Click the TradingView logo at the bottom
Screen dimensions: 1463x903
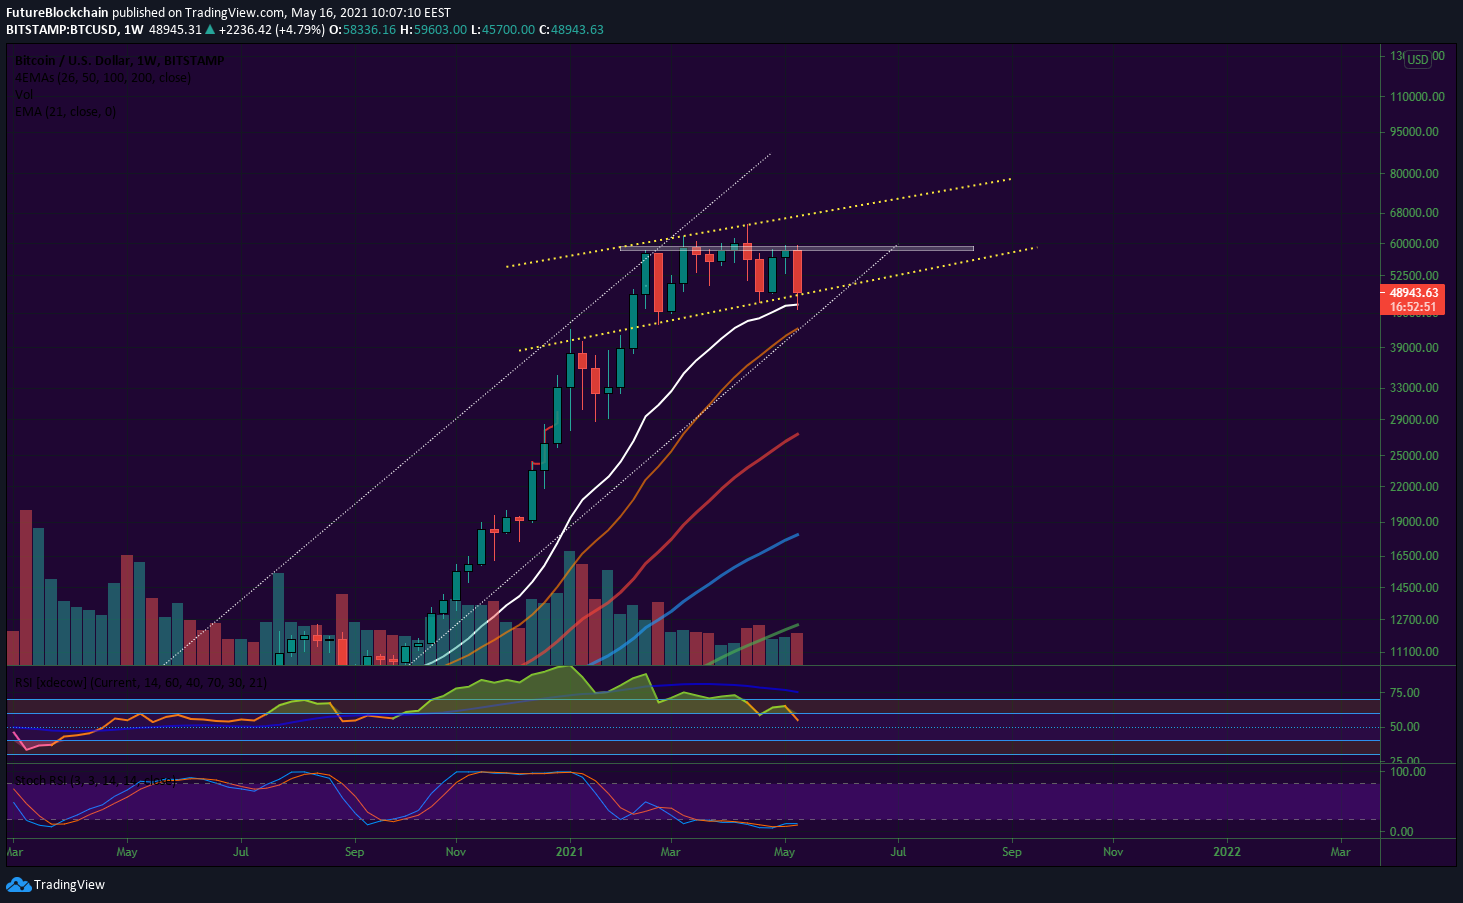pos(56,884)
